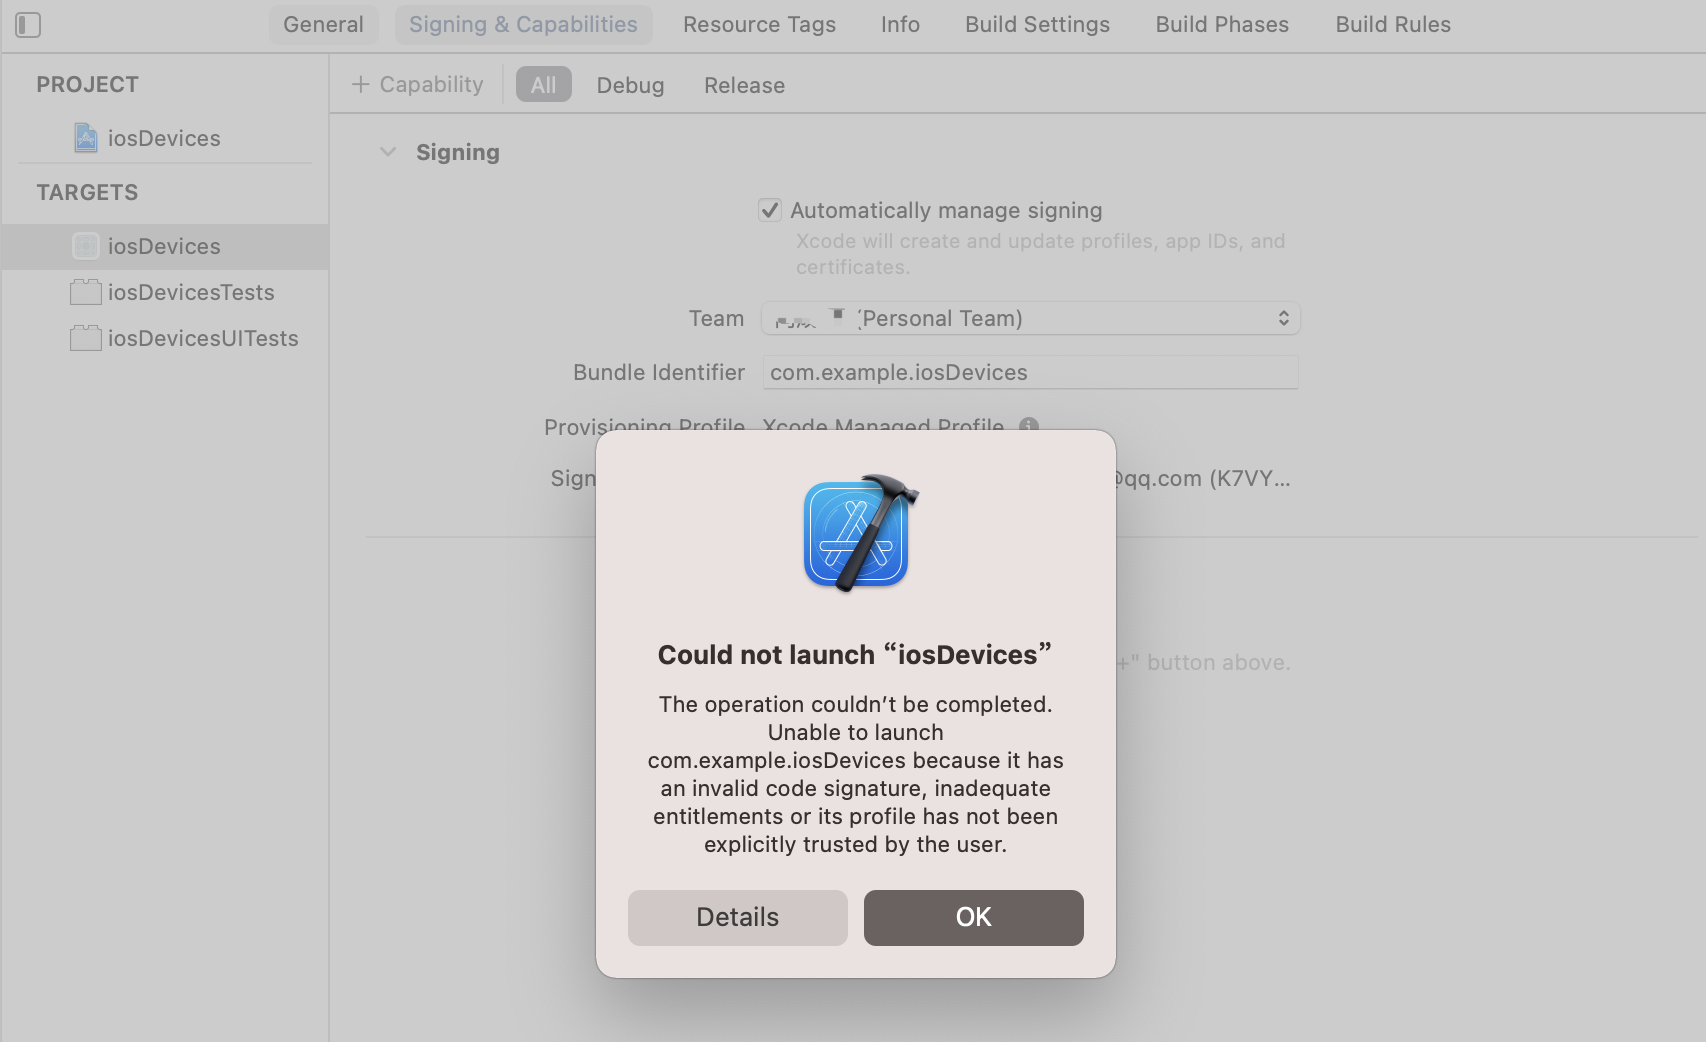Image resolution: width=1706 pixels, height=1042 pixels.
Task: Select the Release configuration filter
Action: click(744, 85)
